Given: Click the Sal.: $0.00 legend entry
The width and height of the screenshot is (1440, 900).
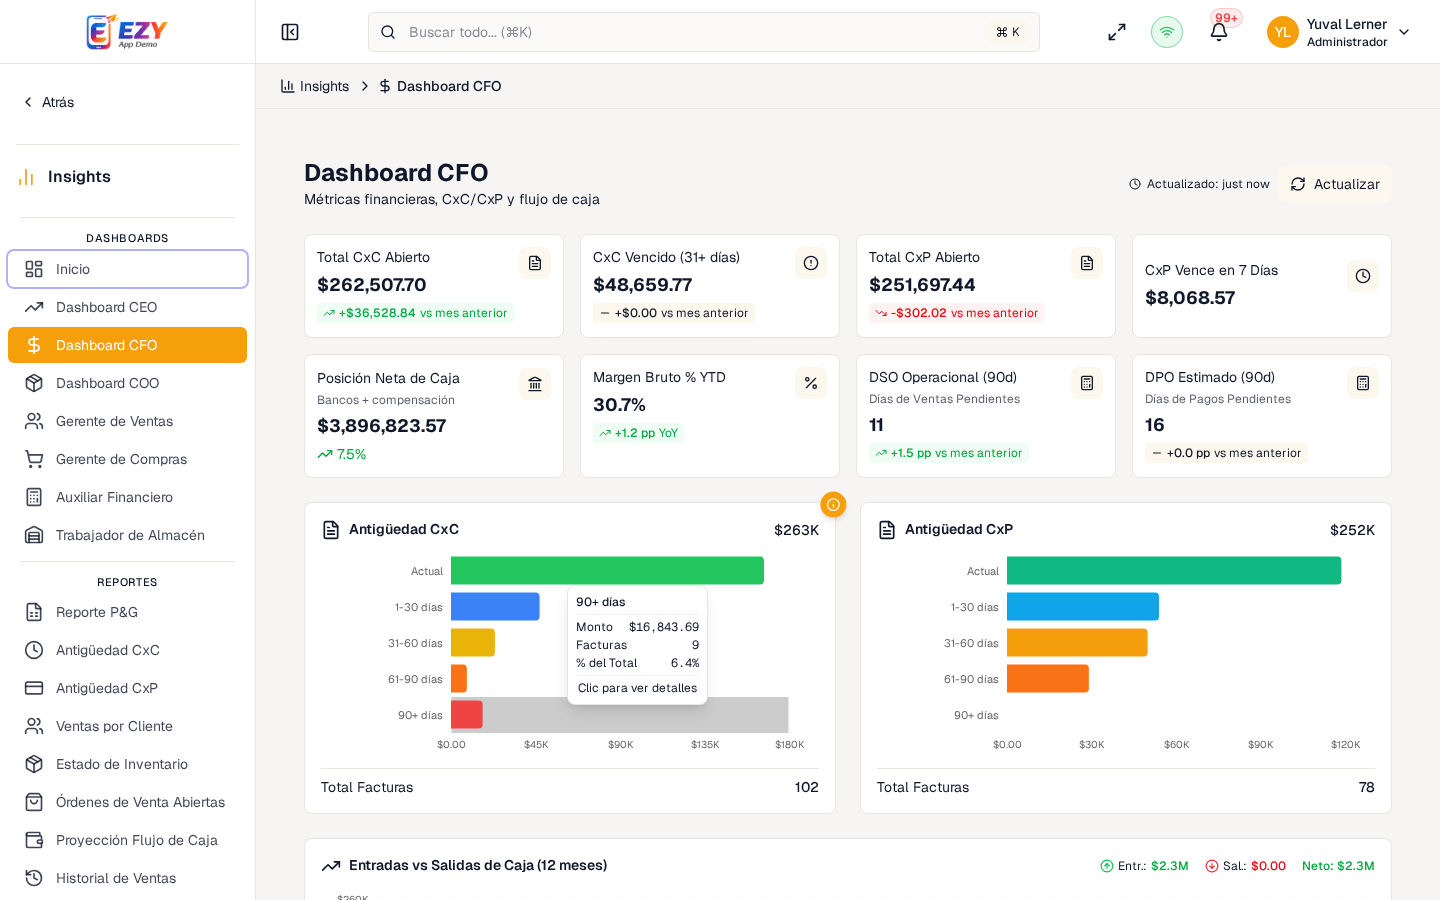Looking at the screenshot, I should (1245, 866).
